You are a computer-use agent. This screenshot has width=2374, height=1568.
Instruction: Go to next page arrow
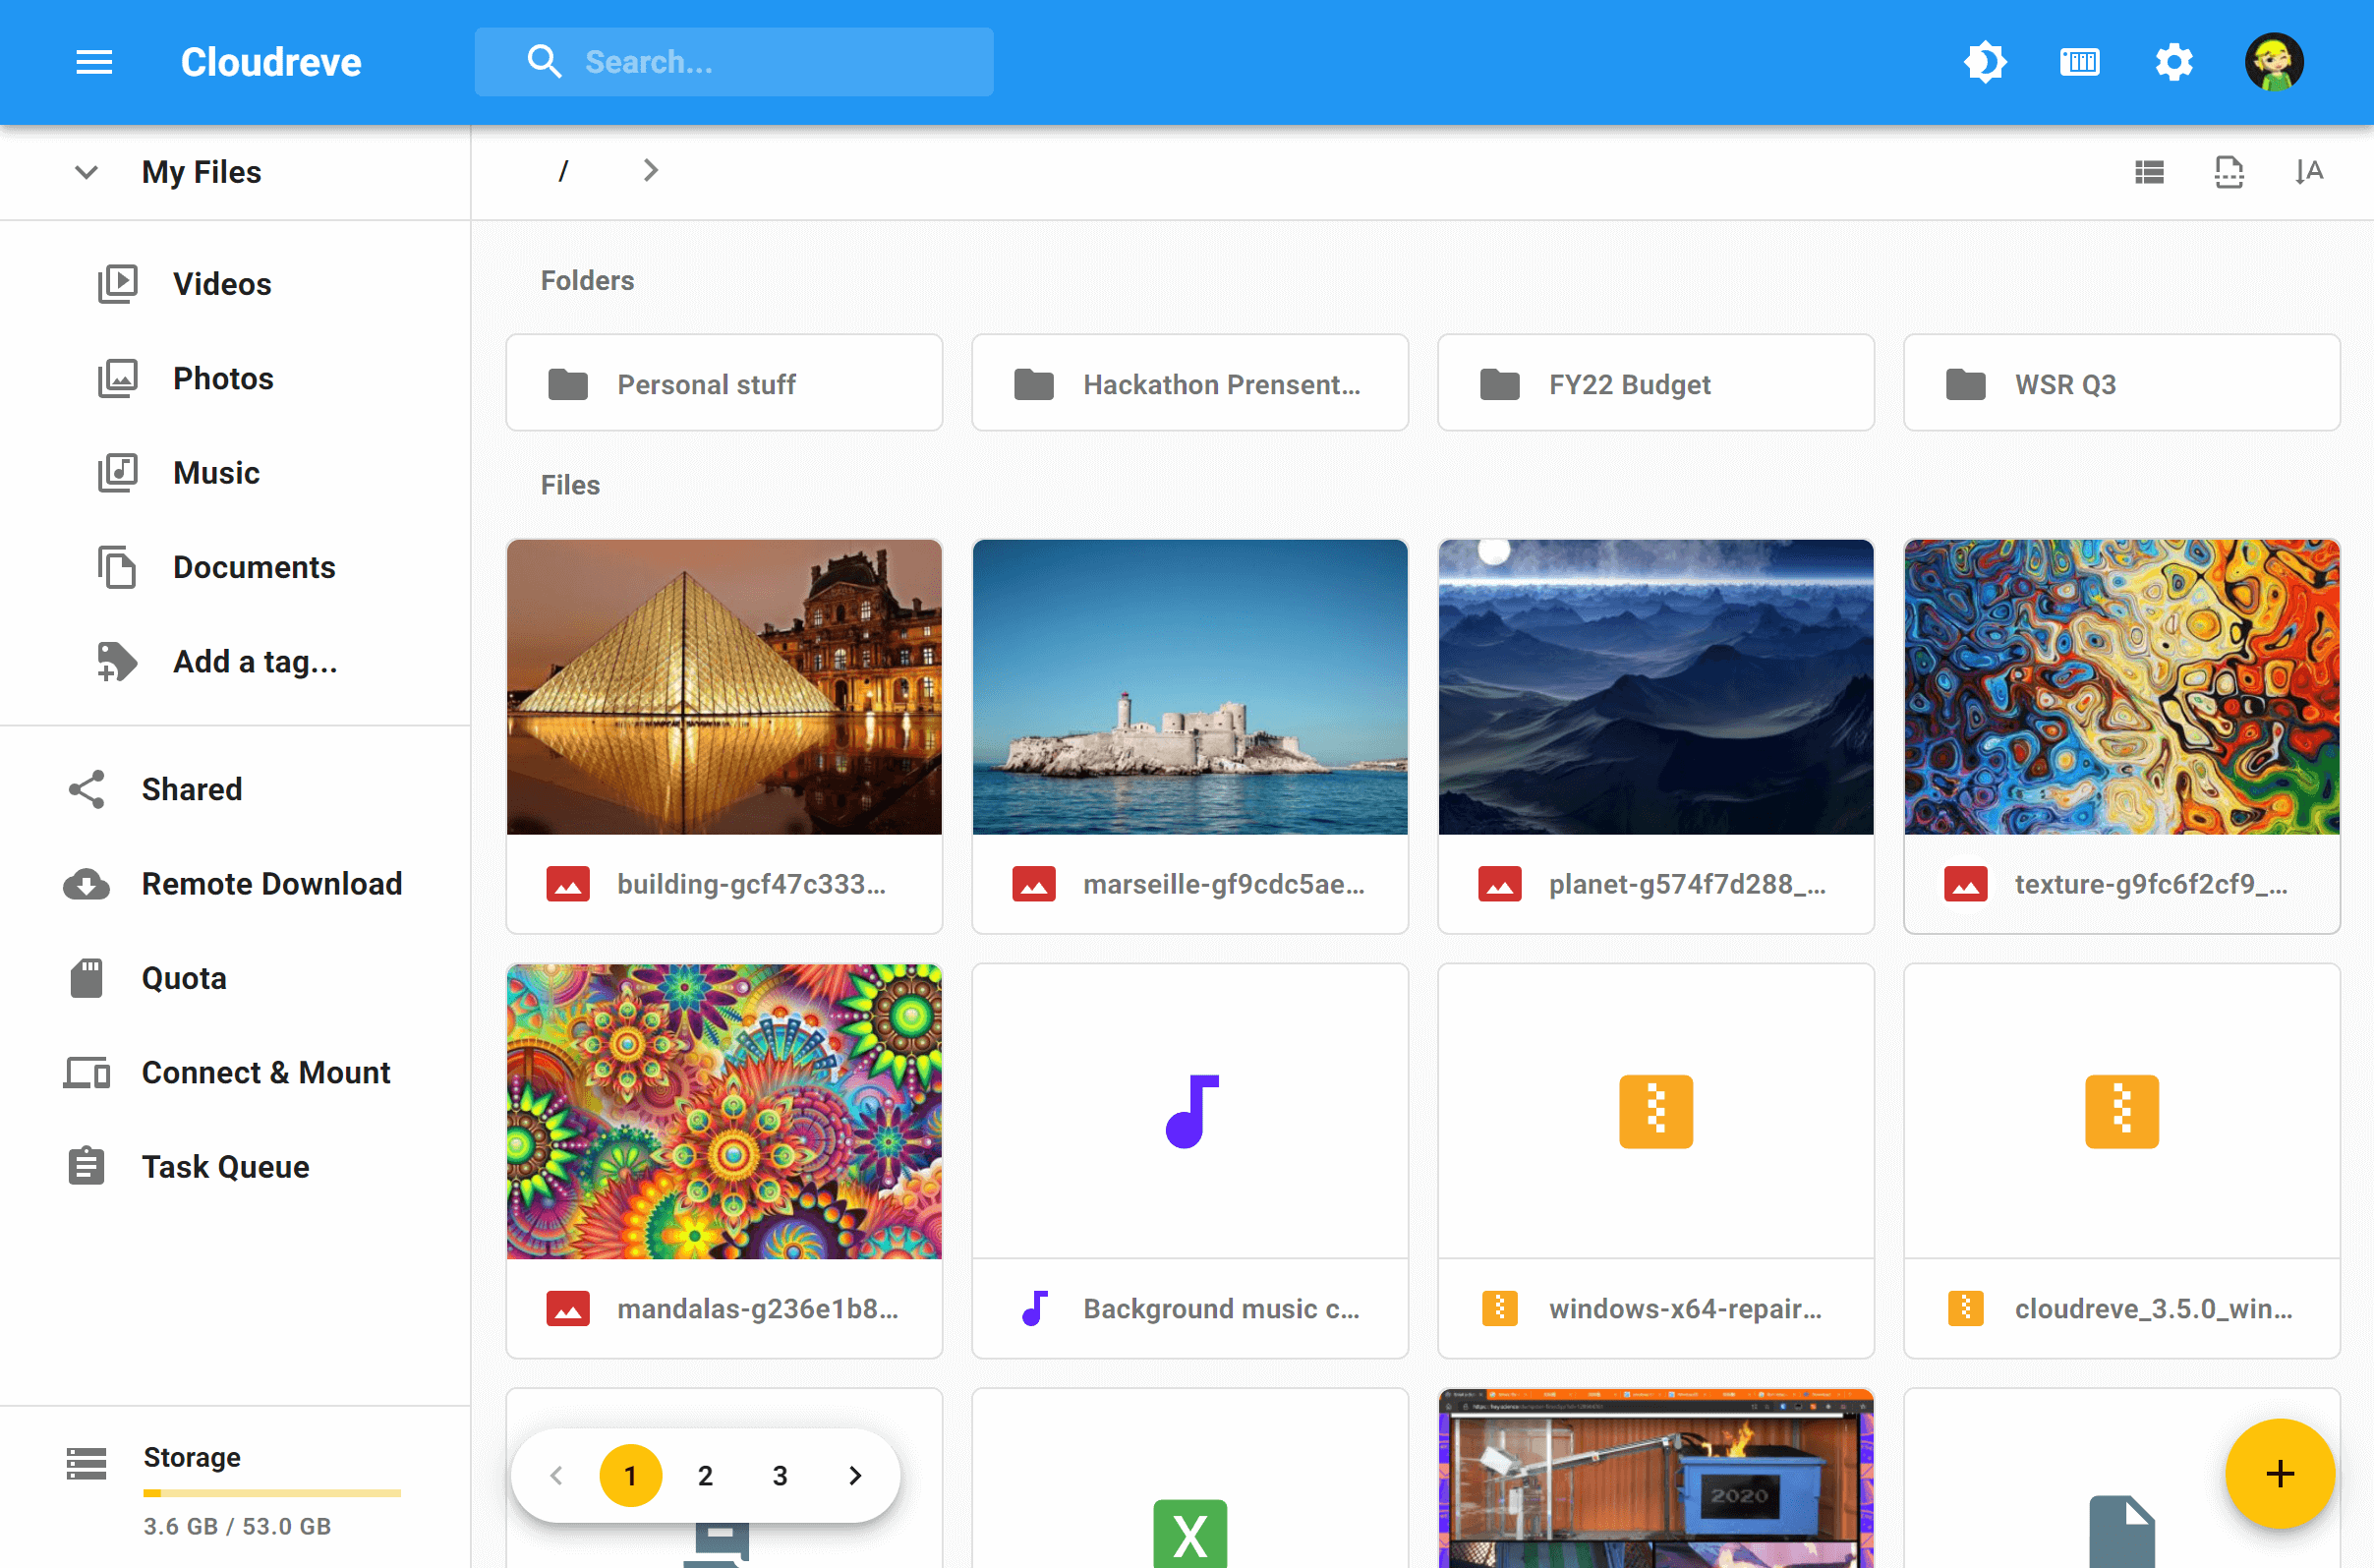coord(855,1475)
